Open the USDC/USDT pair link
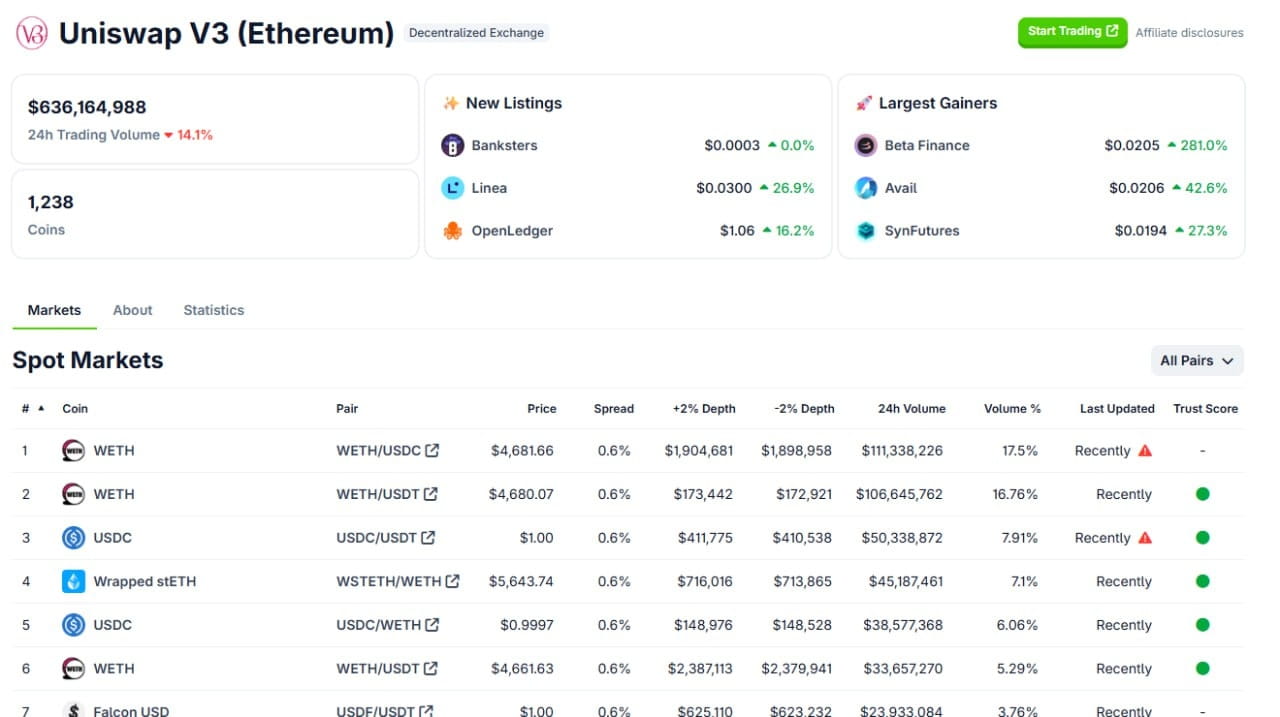This screenshot has height=717, width=1280. click(377, 538)
